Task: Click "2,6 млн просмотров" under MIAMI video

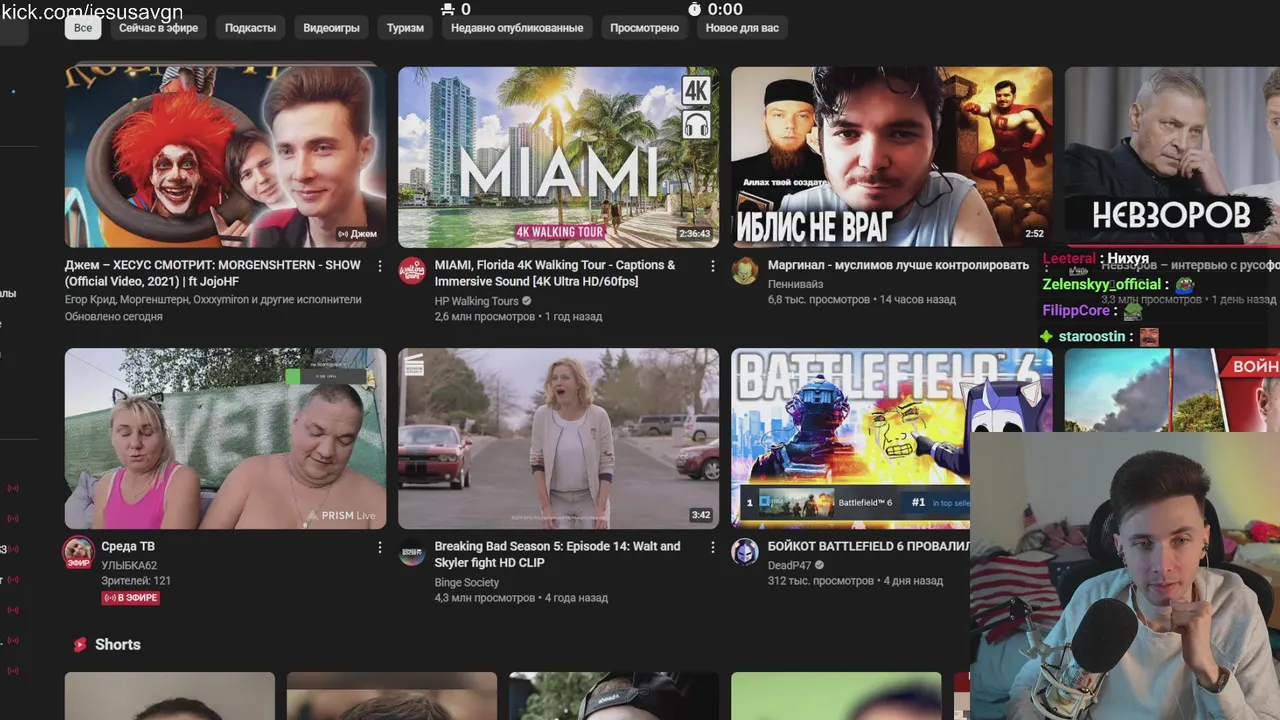Action: coord(484,316)
